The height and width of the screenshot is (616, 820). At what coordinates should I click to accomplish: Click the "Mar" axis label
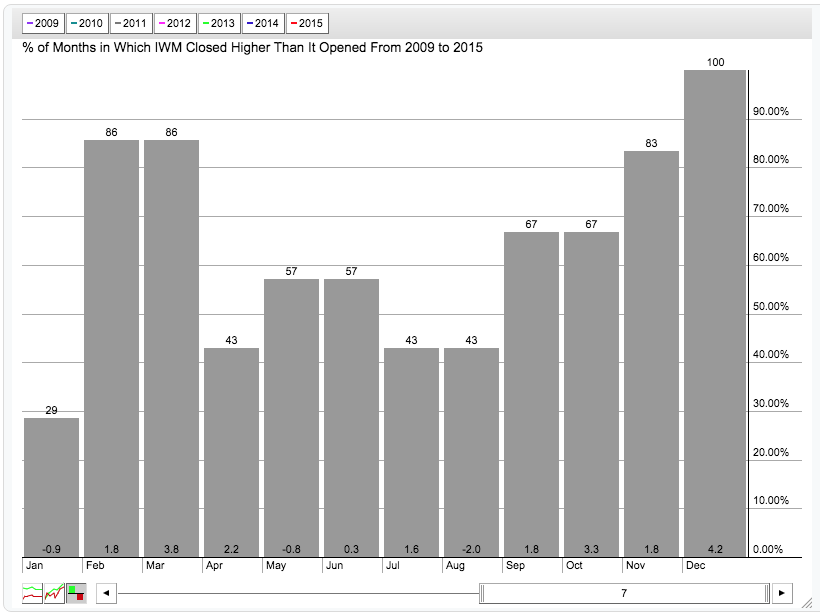click(x=155, y=565)
